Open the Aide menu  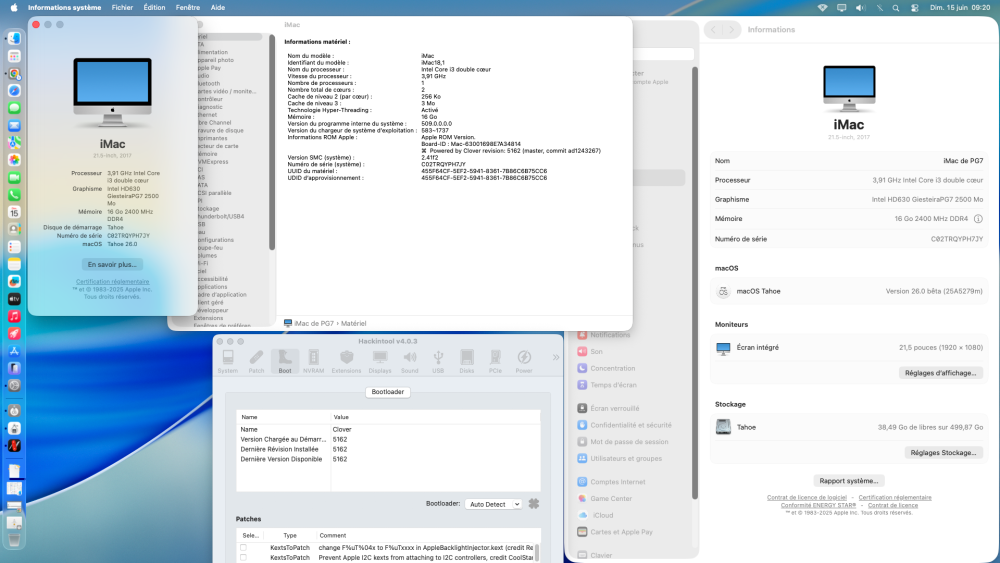click(x=217, y=8)
